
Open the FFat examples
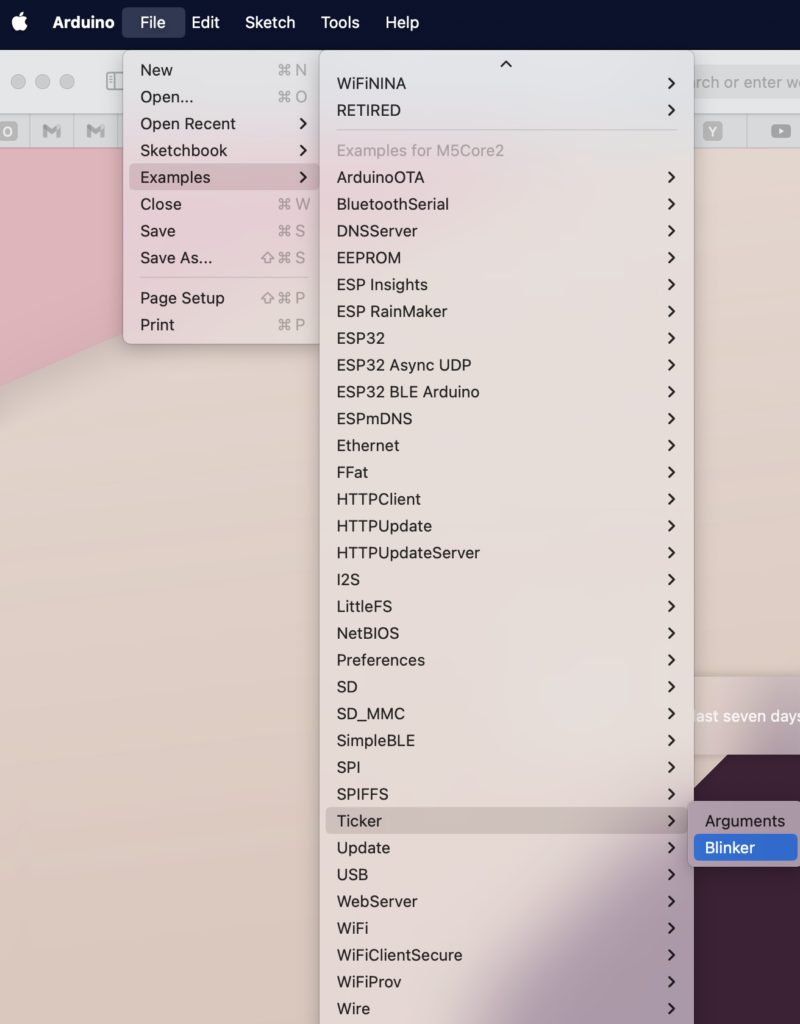tap(506, 472)
